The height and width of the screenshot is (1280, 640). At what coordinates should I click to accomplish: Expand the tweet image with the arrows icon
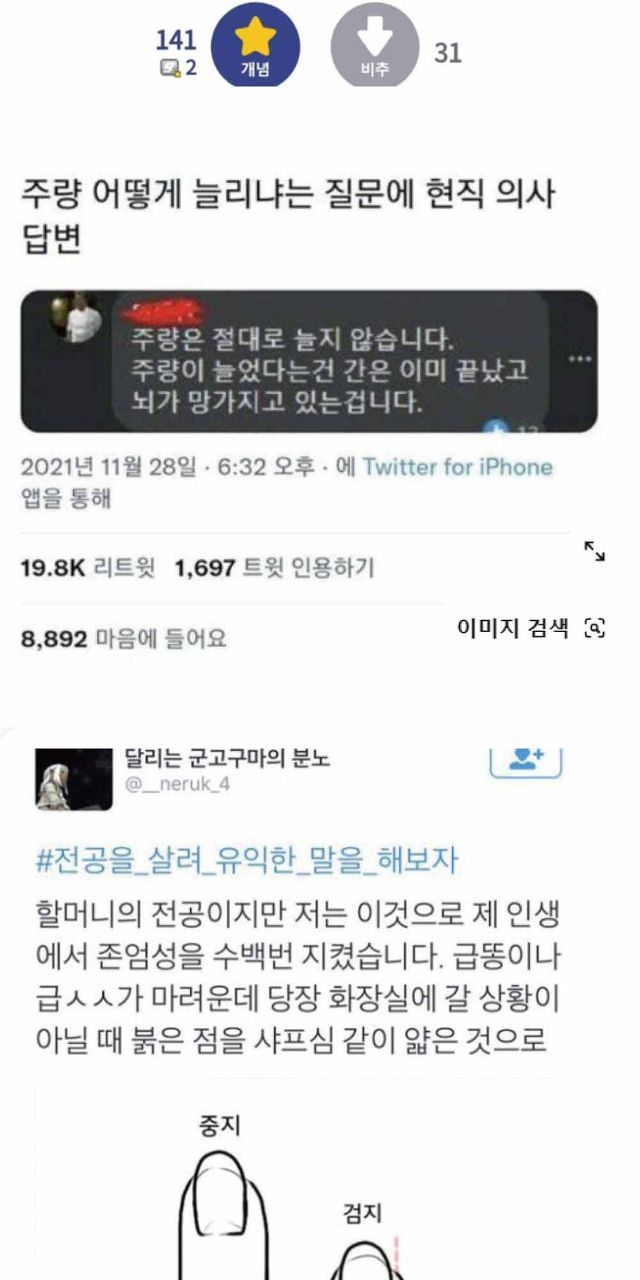594,551
